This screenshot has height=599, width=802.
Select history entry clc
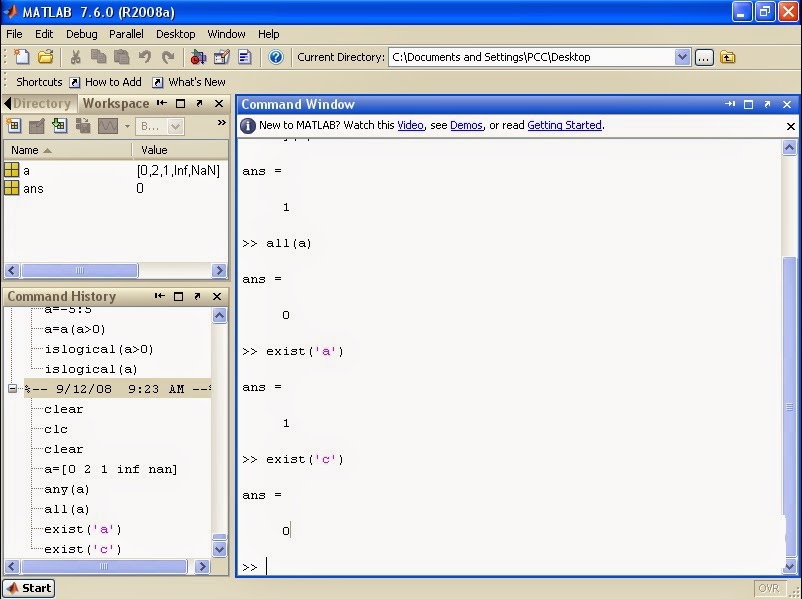(56, 430)
